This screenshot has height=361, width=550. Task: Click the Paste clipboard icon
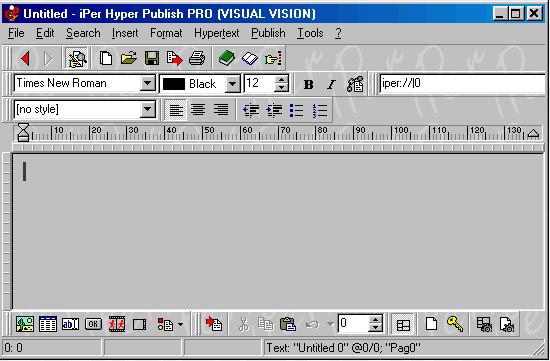[x=288, y=324]
